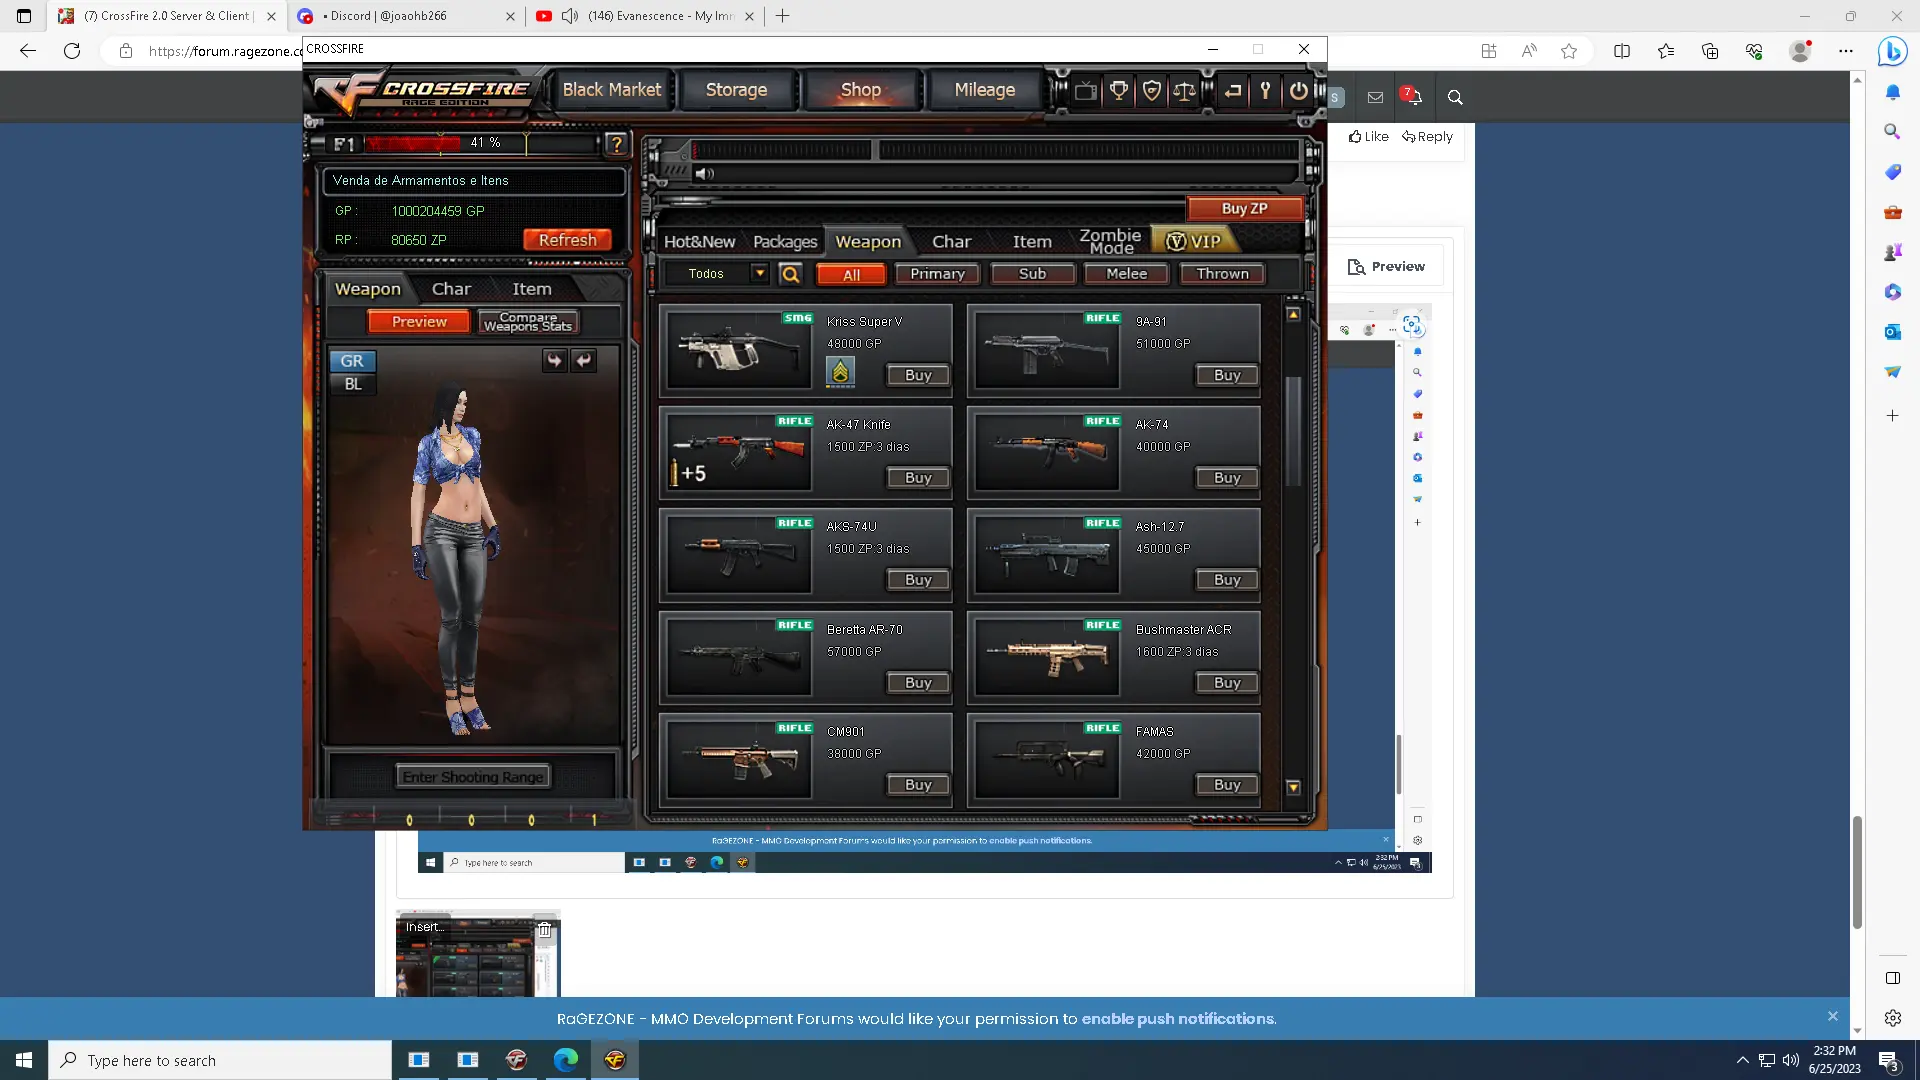Open the Storage tab
The image size is (1920, 1080).
[736, 90]
